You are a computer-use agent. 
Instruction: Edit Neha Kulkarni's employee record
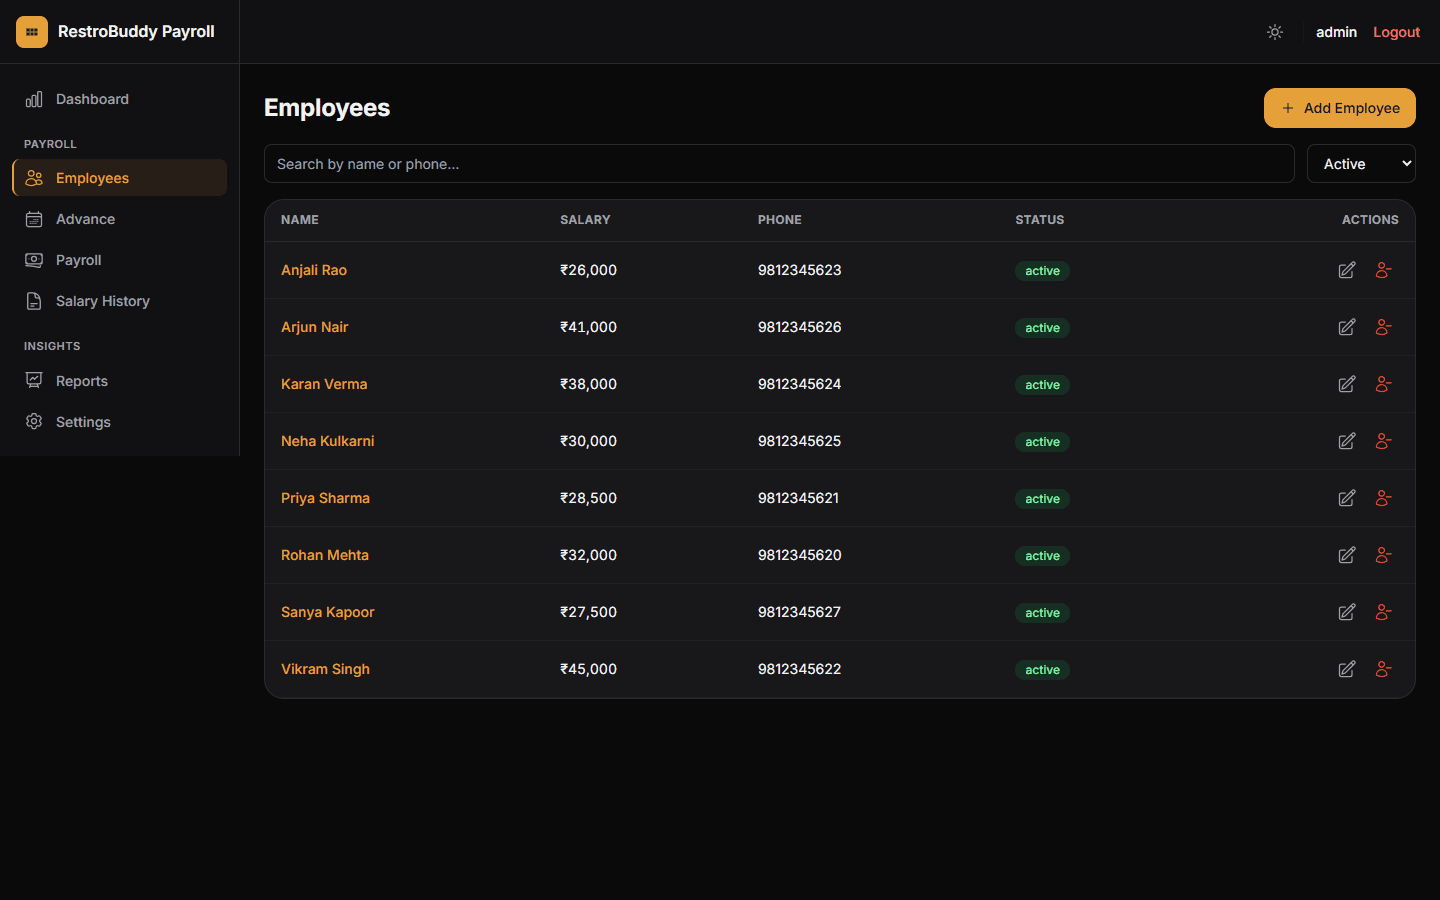coord(1347,441)
